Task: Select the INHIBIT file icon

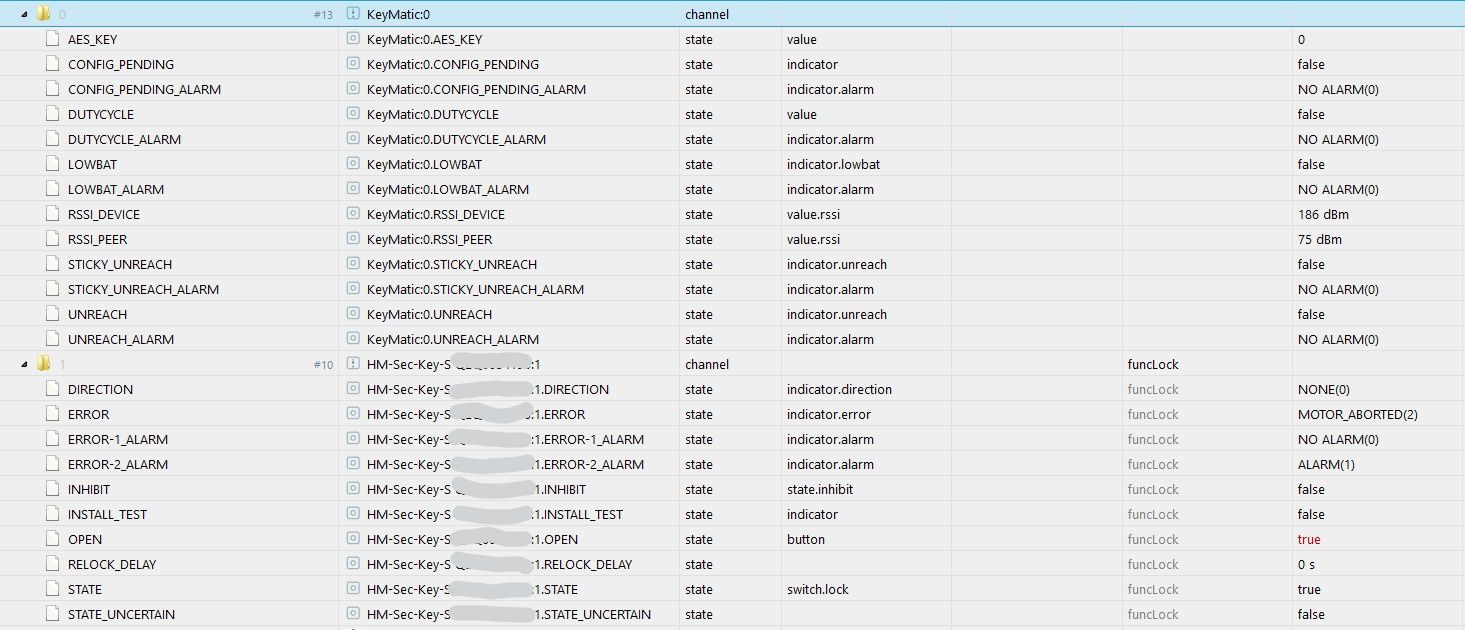Action: coord(53,489)
